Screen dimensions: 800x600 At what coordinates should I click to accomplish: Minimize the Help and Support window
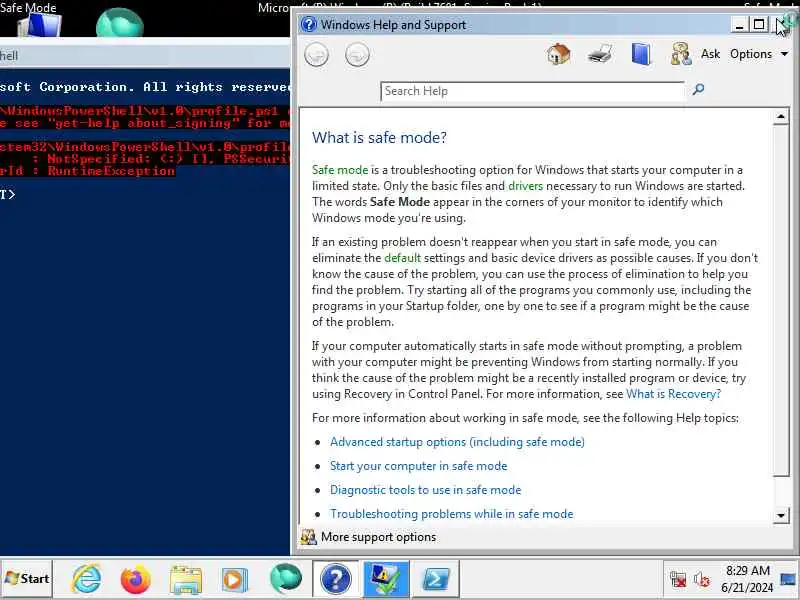click(739, 24)
